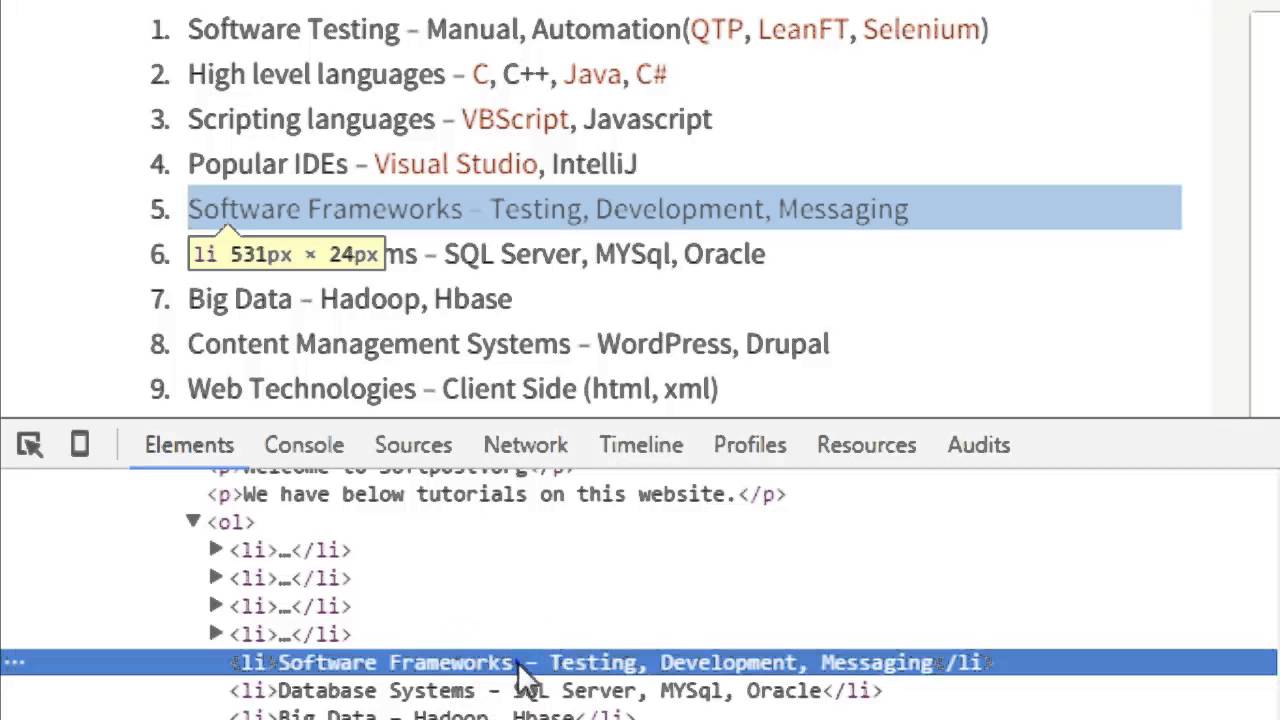This screenshot has height=720, width=1280.
Task: Expand the first li node under ol
Action: tap(215, 549)
